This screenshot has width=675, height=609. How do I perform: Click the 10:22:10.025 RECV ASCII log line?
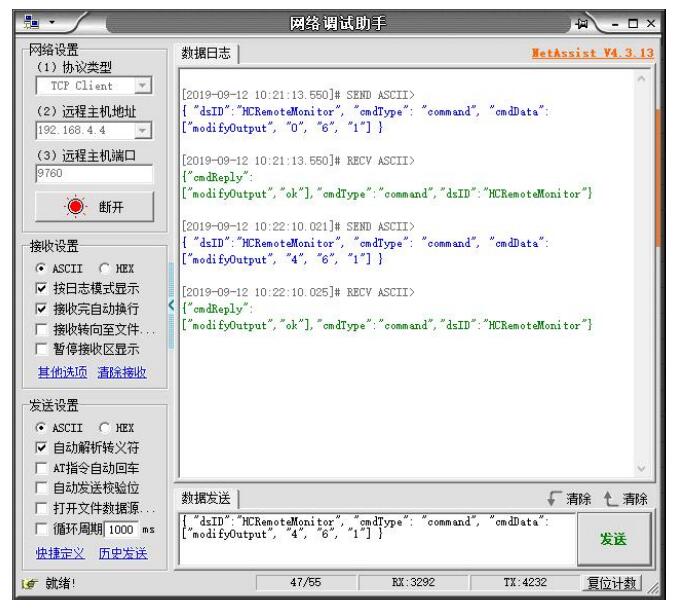point(298,292)
